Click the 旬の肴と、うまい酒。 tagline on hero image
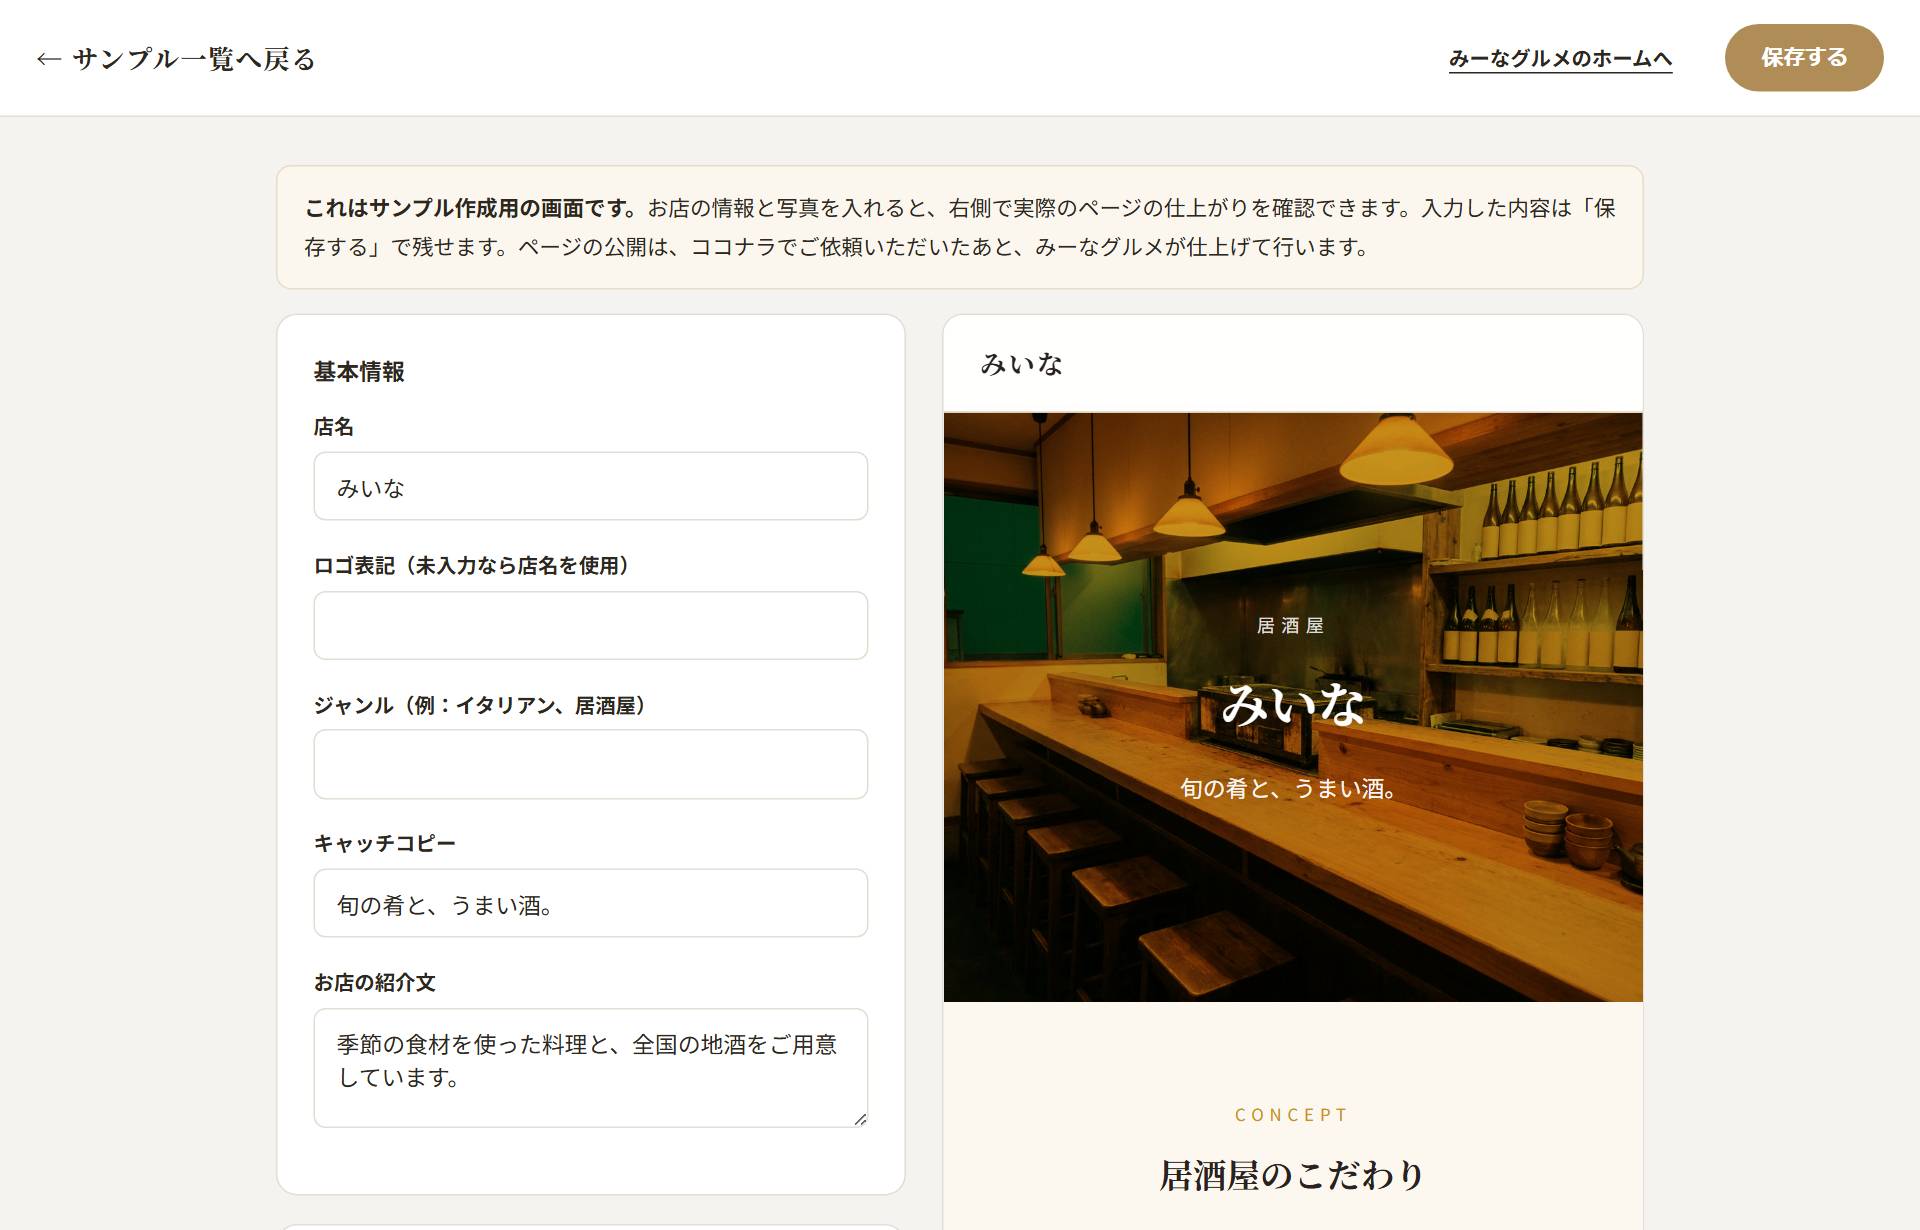1920x1230 pixels. tap(1289, 789)
